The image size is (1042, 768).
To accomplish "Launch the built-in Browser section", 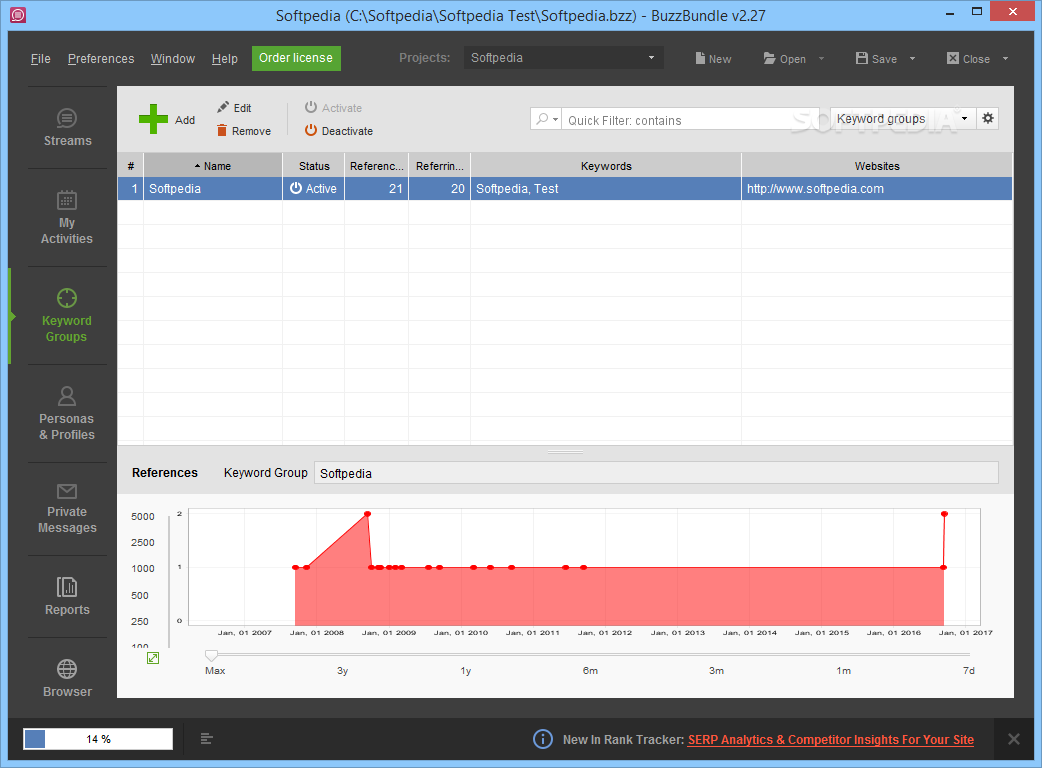I will (67, 678).
